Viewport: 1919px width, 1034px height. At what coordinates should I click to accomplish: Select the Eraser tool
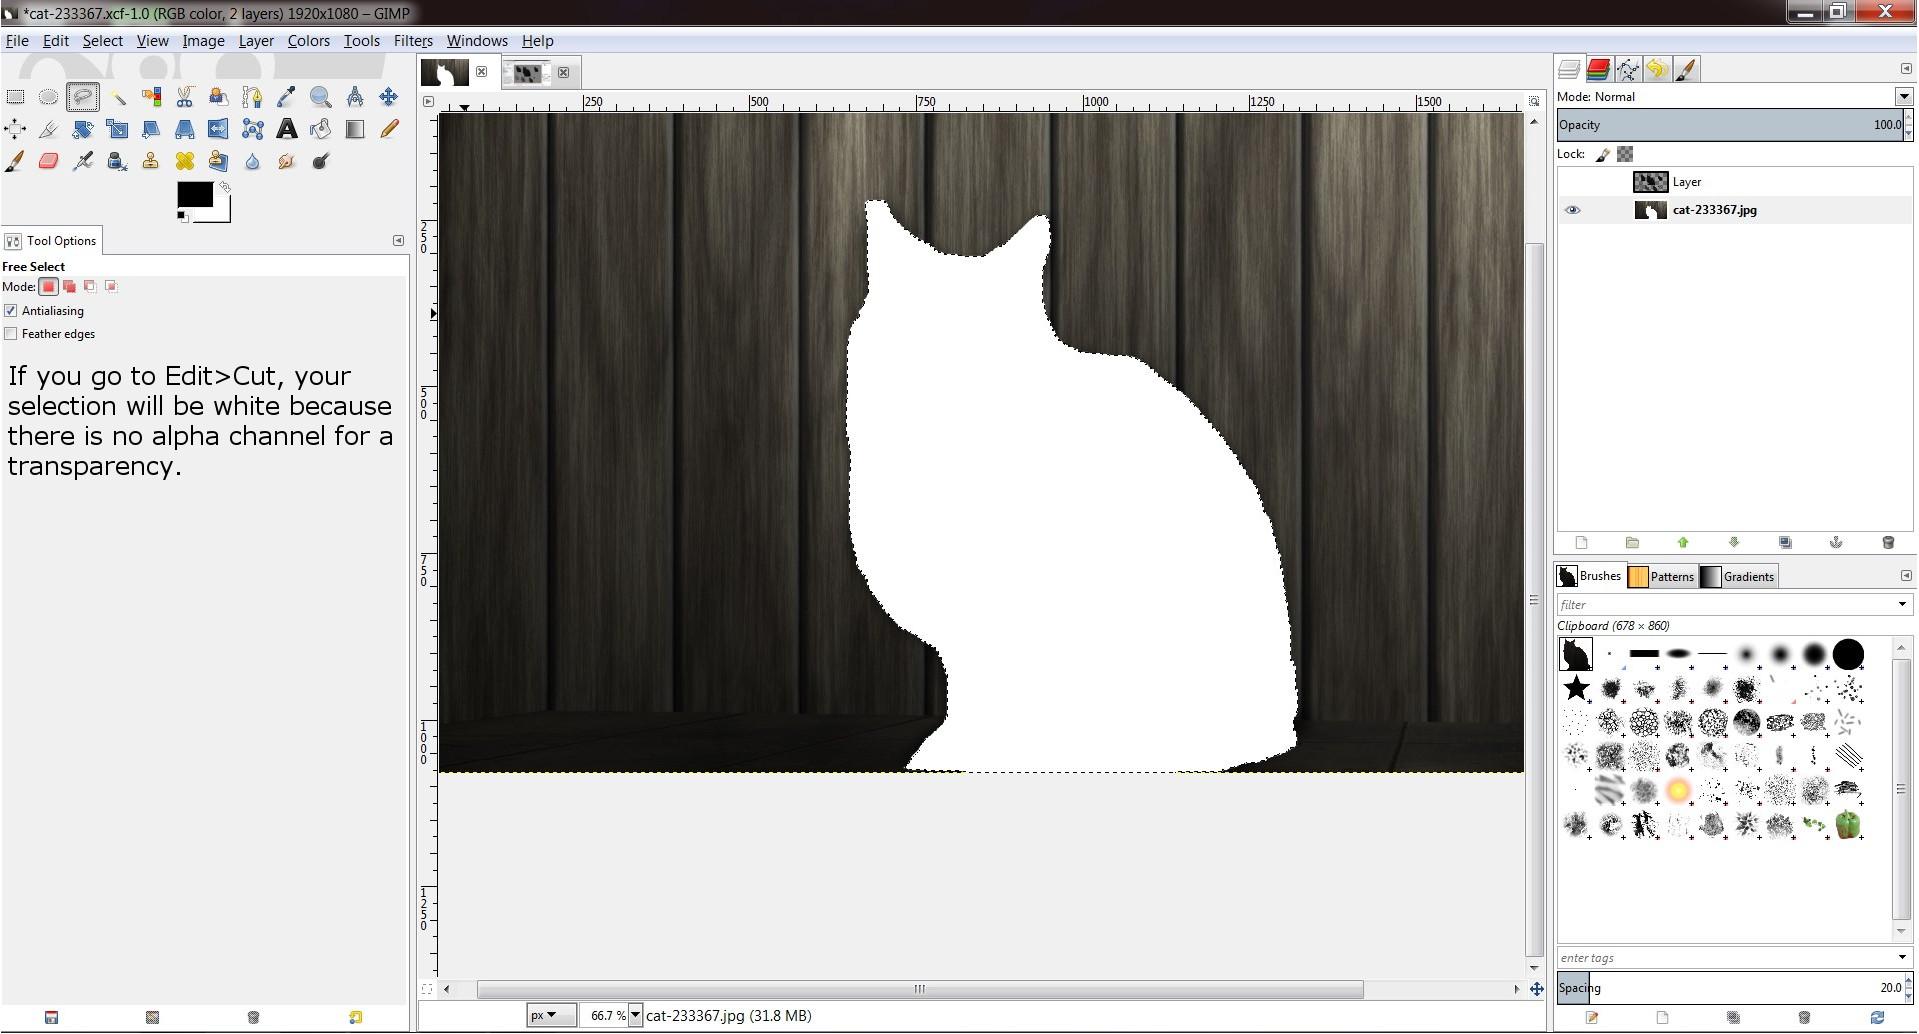coord(48,161)
